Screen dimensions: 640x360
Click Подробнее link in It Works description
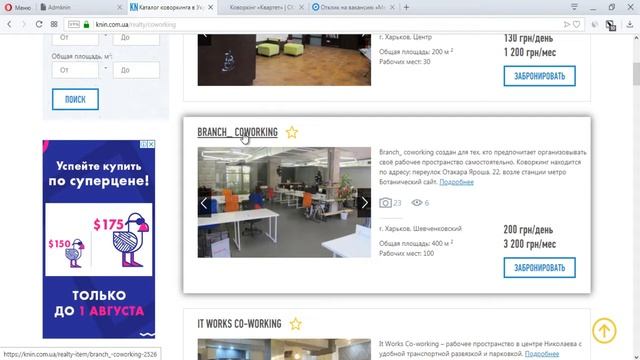[x=542, y=353]
